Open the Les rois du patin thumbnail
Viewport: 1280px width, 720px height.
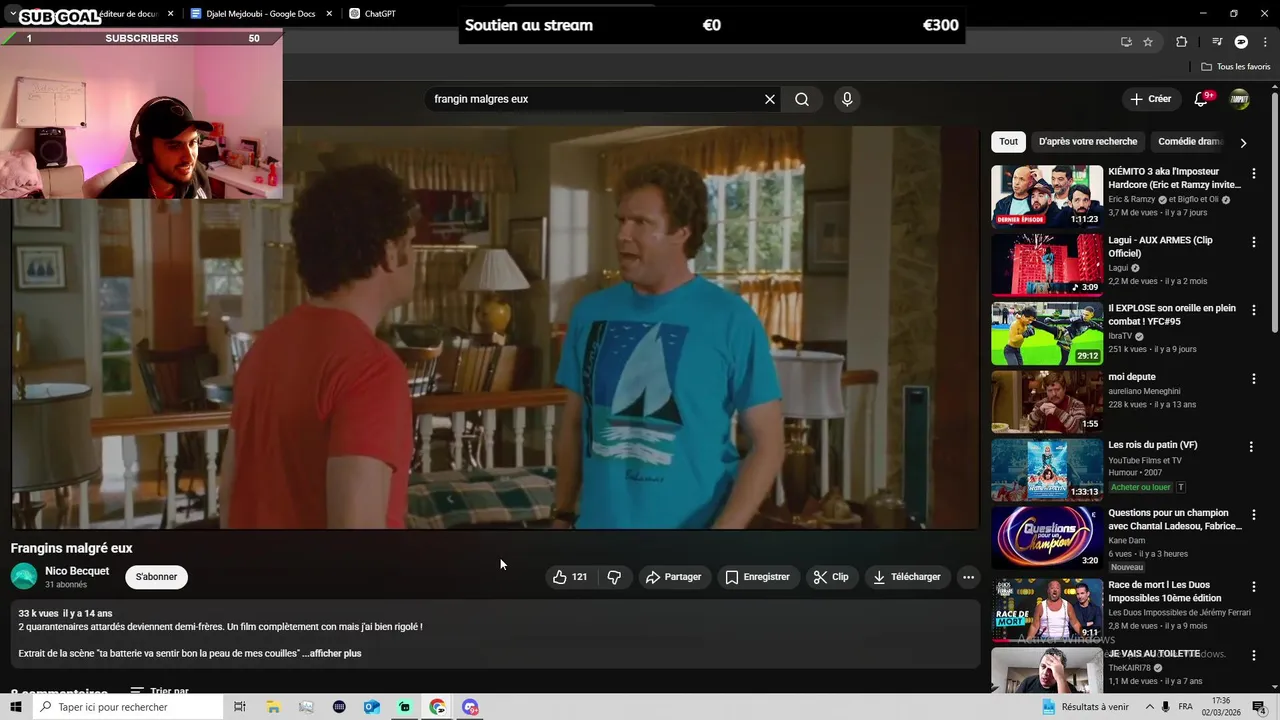1047,469
